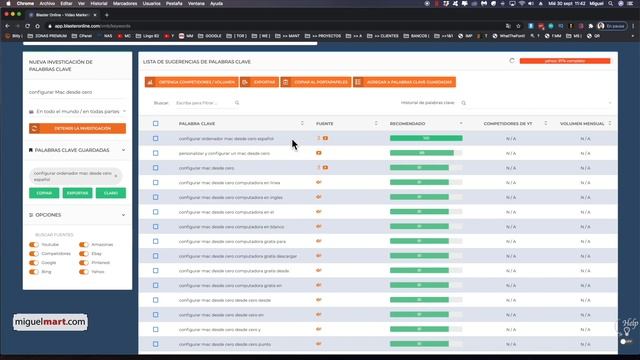
Task: Open 'En todo el mundo / en todas partes' dropdown
Action: click(x=77, y=111)
